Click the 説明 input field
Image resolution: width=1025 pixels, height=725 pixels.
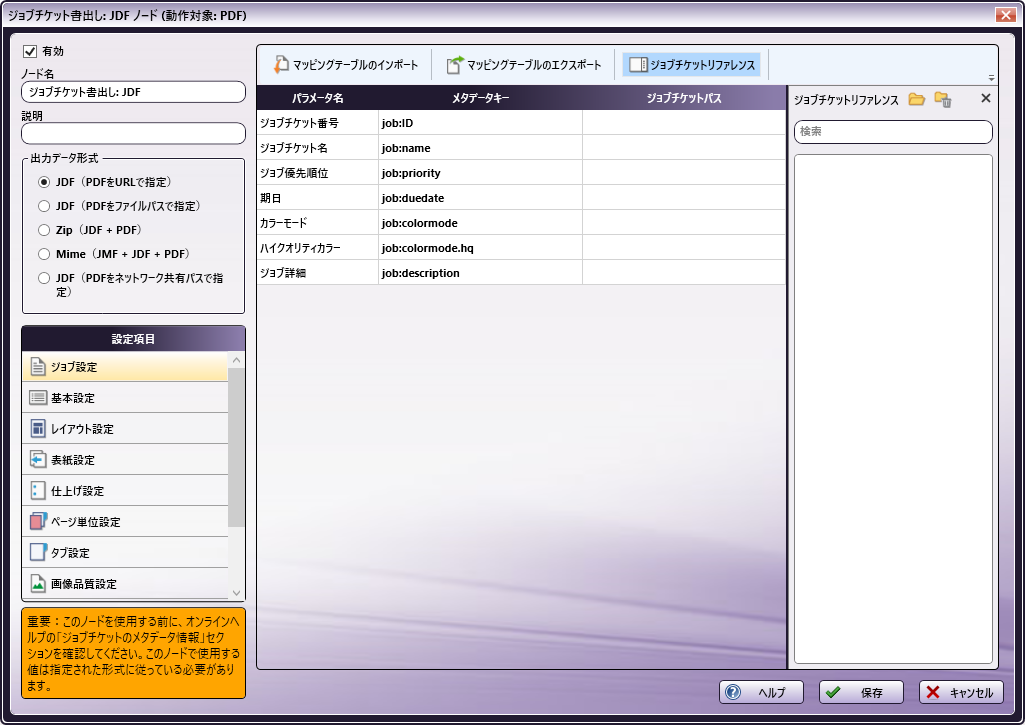coord(133,133)
